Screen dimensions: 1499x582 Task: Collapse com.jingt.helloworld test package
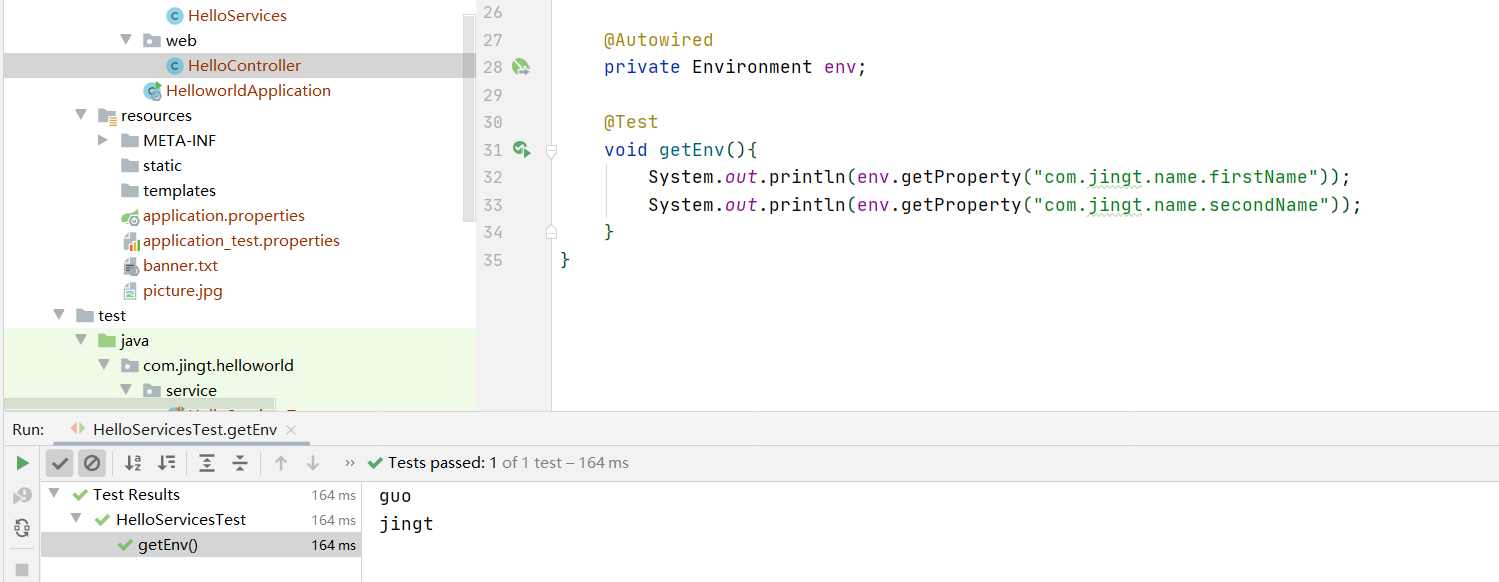pos(103,365)
